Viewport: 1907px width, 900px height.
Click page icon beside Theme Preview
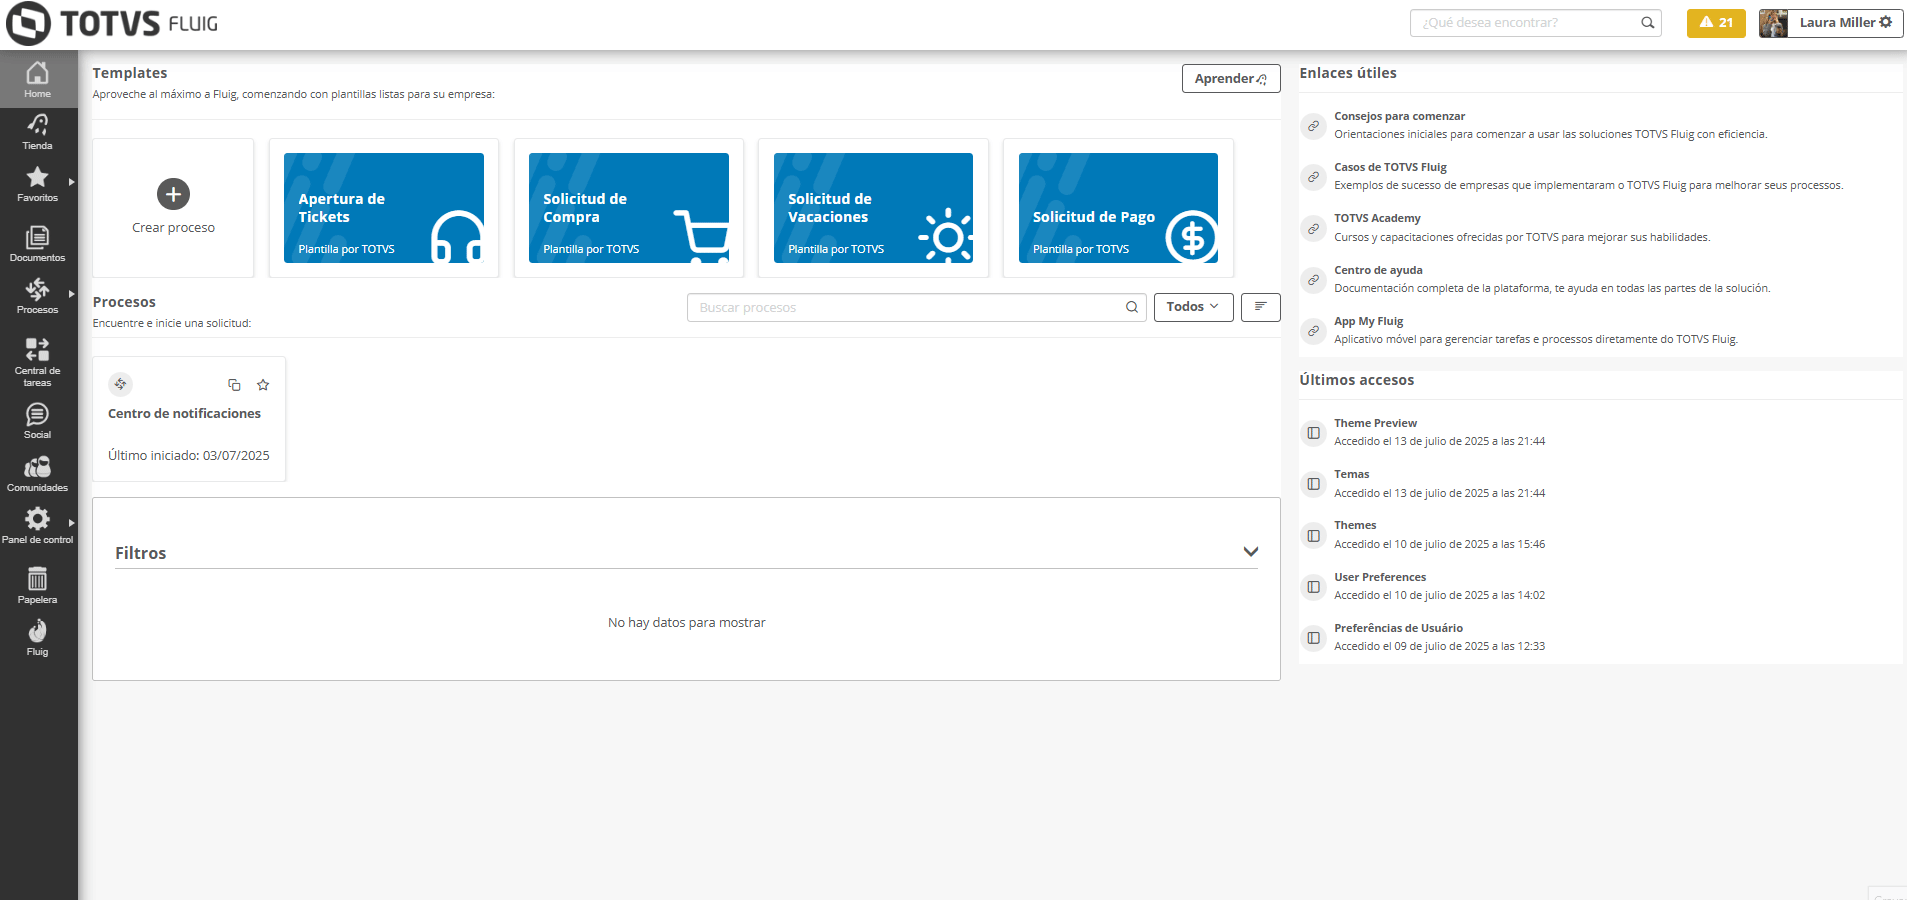(x=1313, y=433)
